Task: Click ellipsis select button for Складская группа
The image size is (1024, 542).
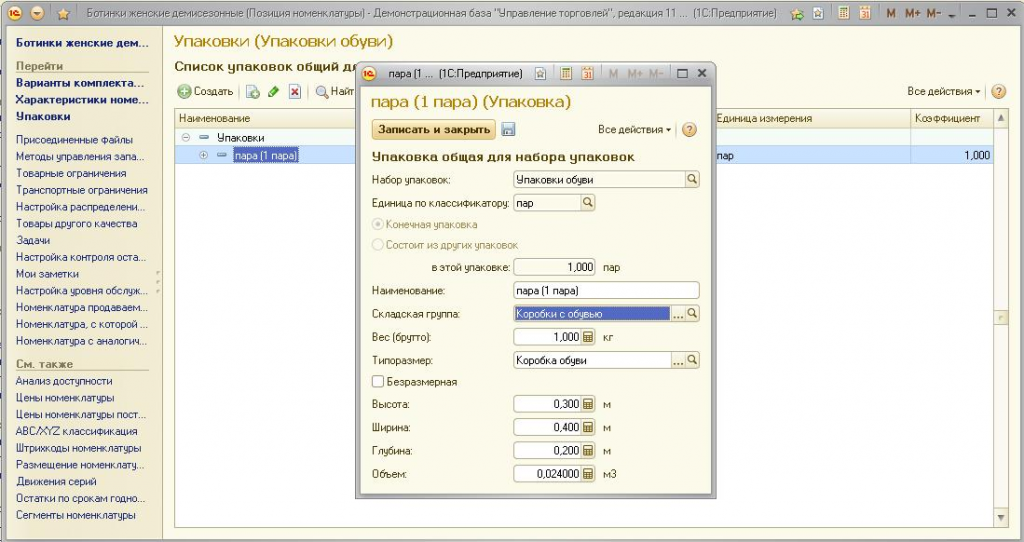Action: tap(678, 314)
